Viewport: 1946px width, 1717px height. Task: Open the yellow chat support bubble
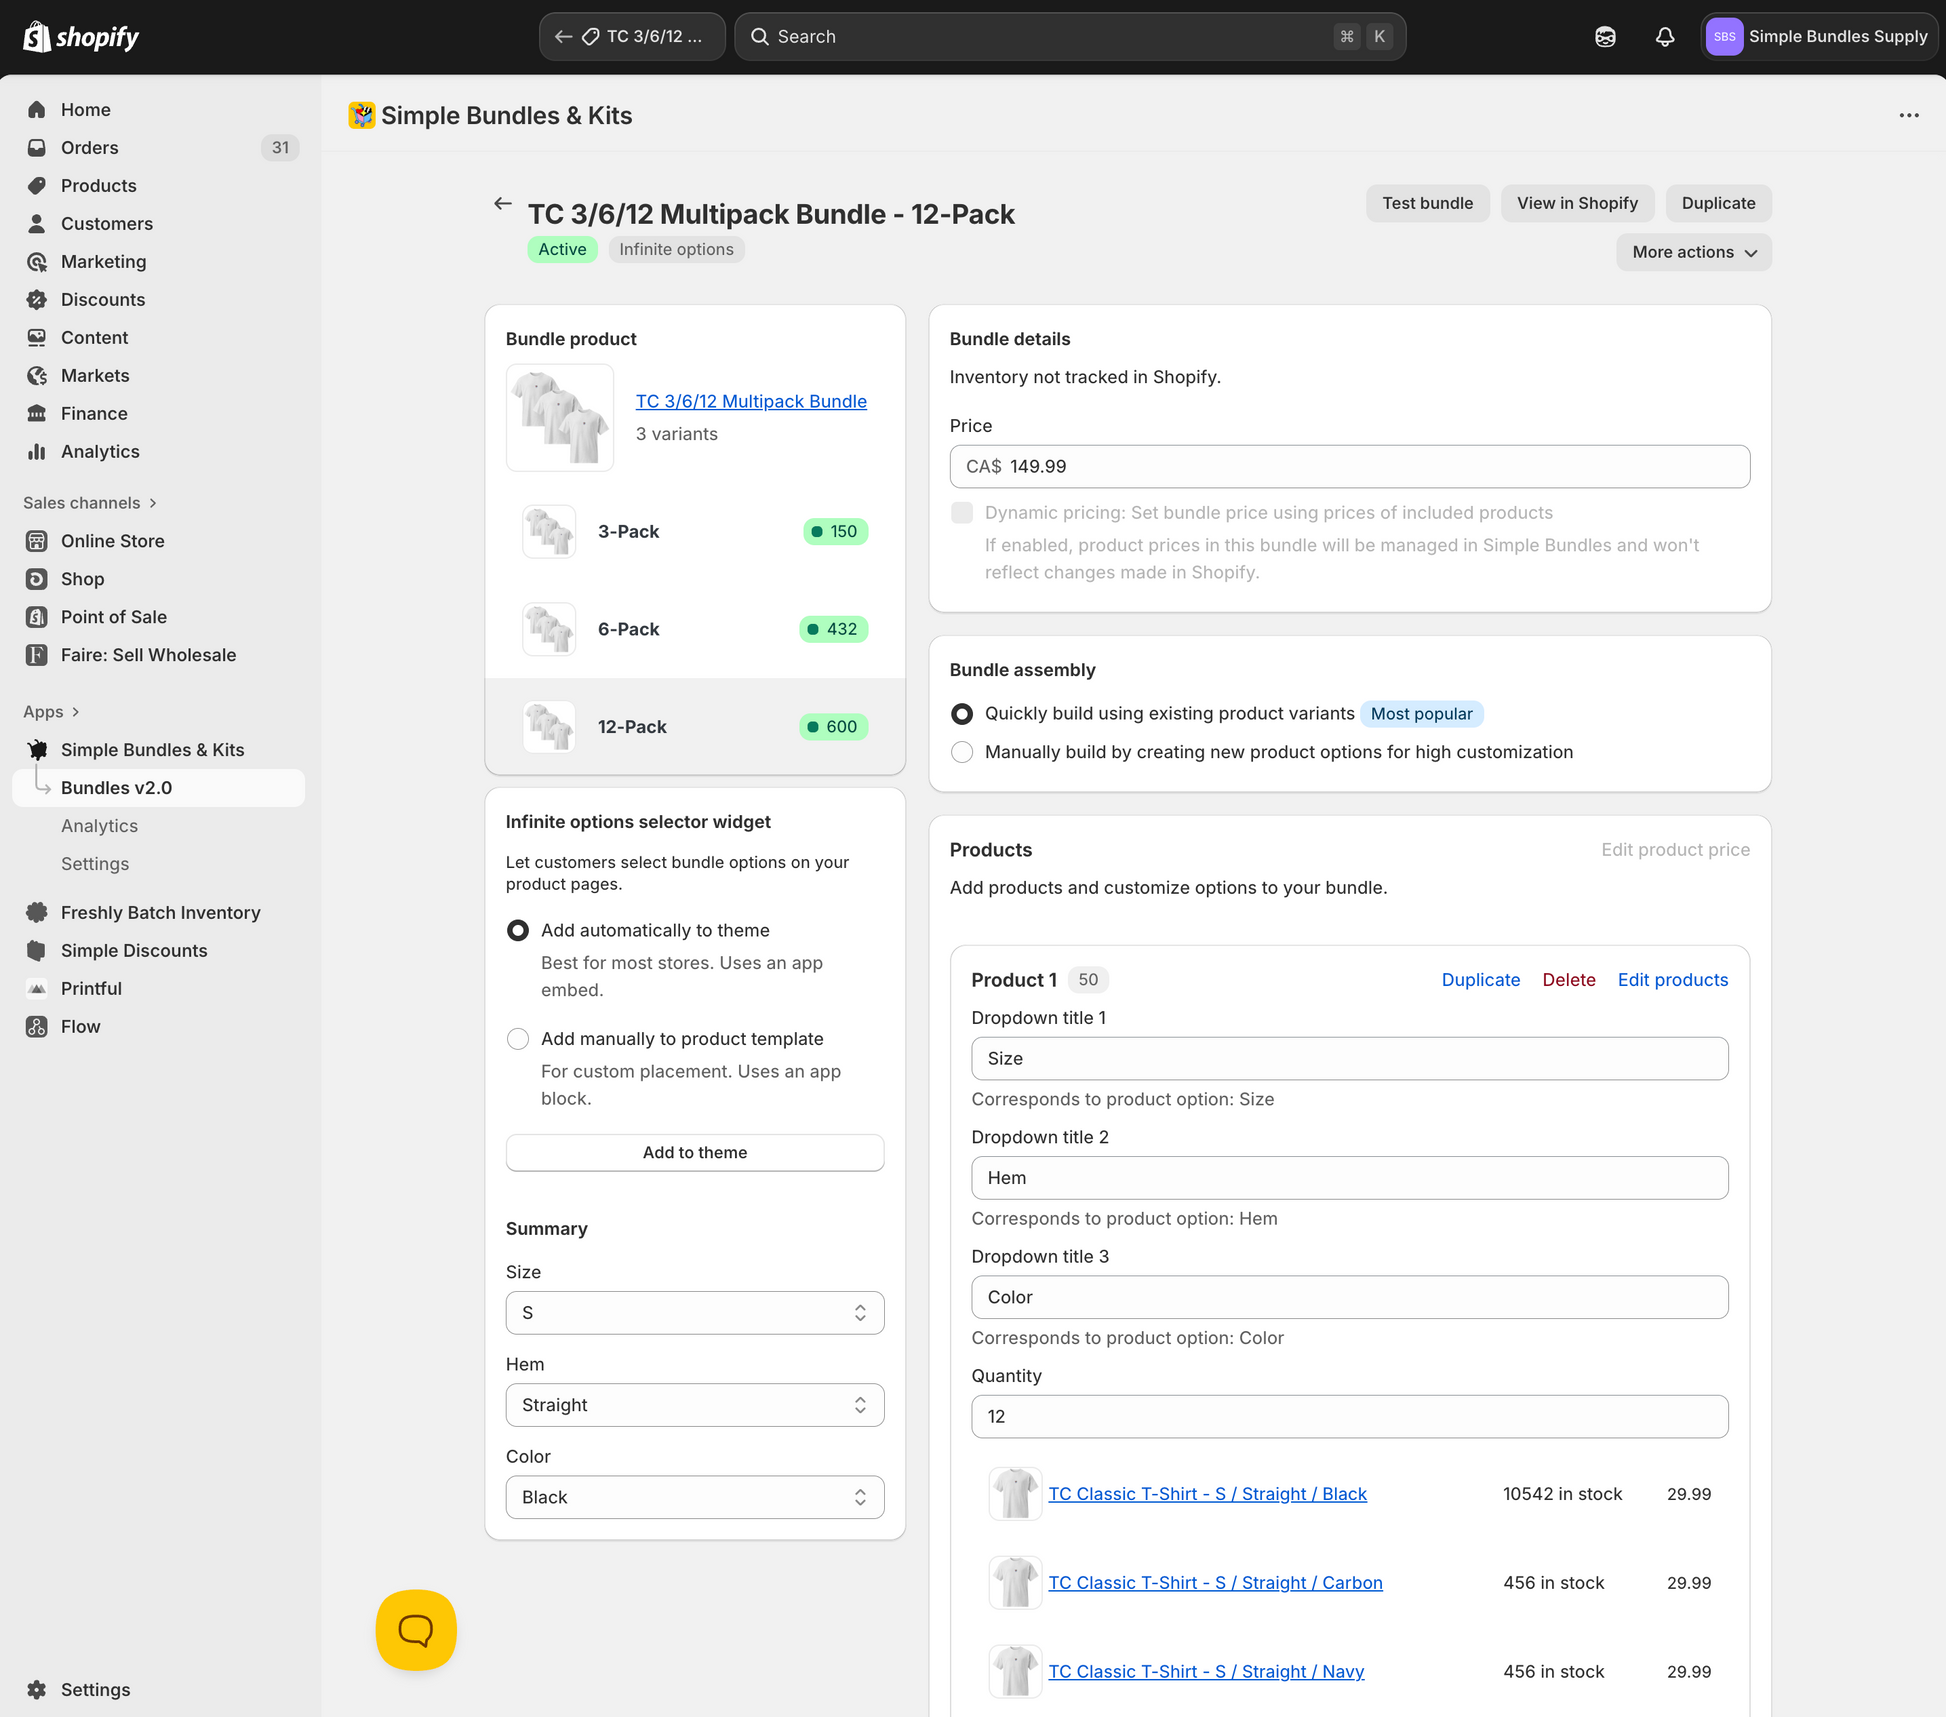coord(416,1630)
